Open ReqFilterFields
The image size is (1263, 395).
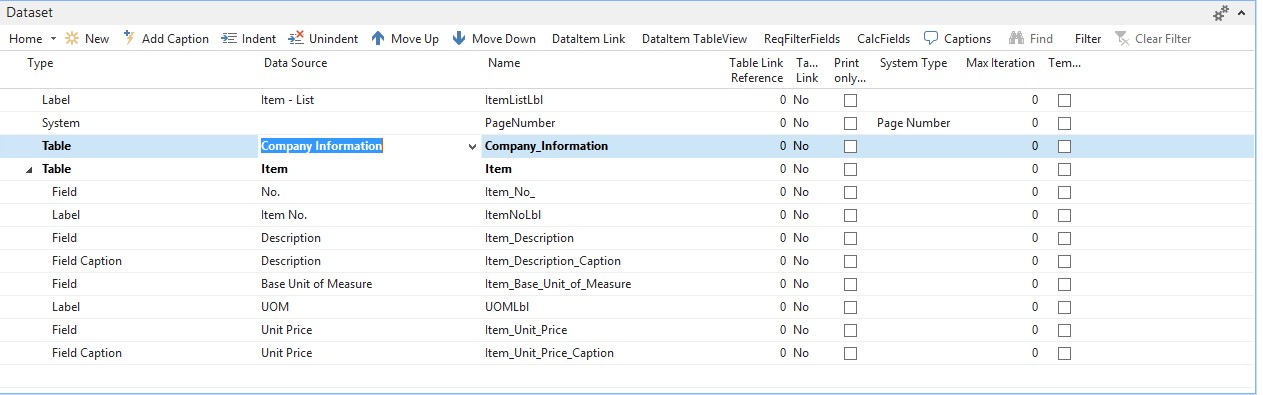[802, 38]
